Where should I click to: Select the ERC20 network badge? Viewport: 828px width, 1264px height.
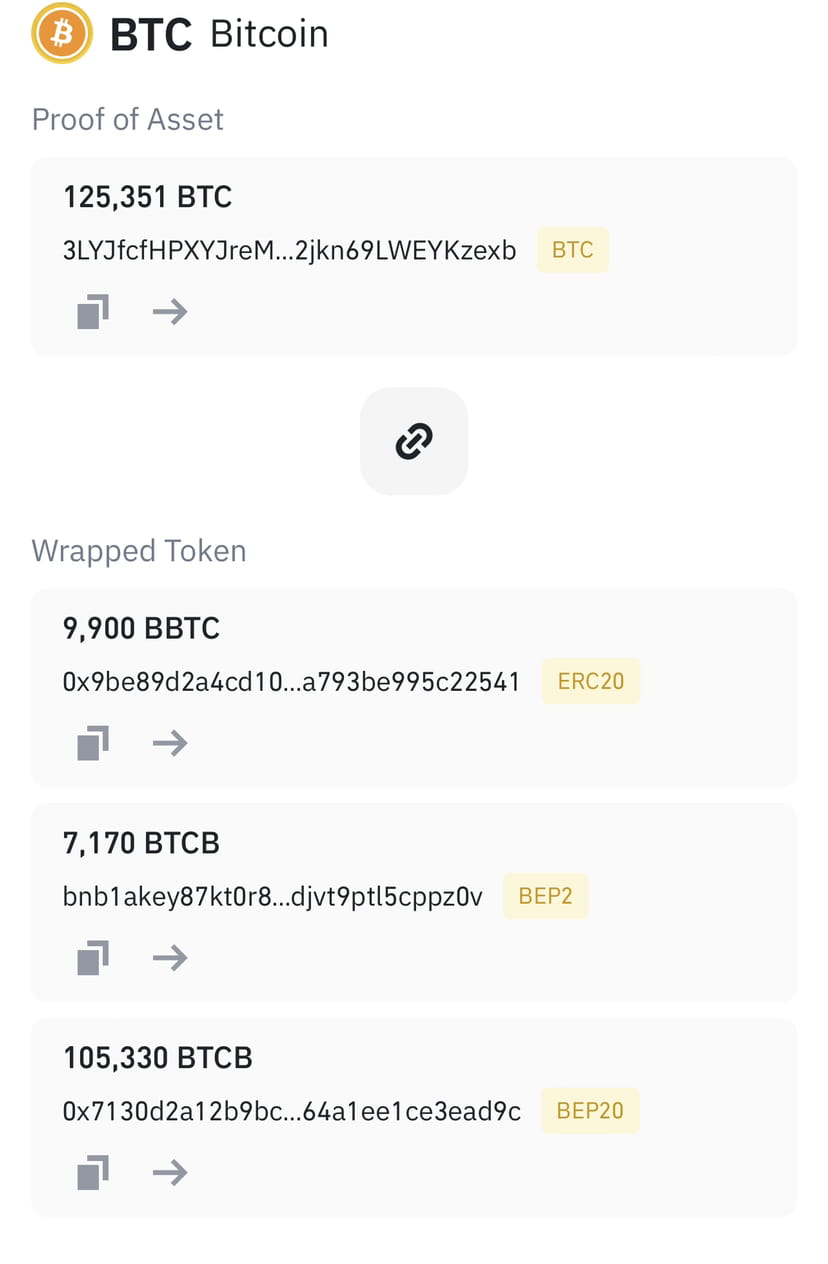coord(591,681)
